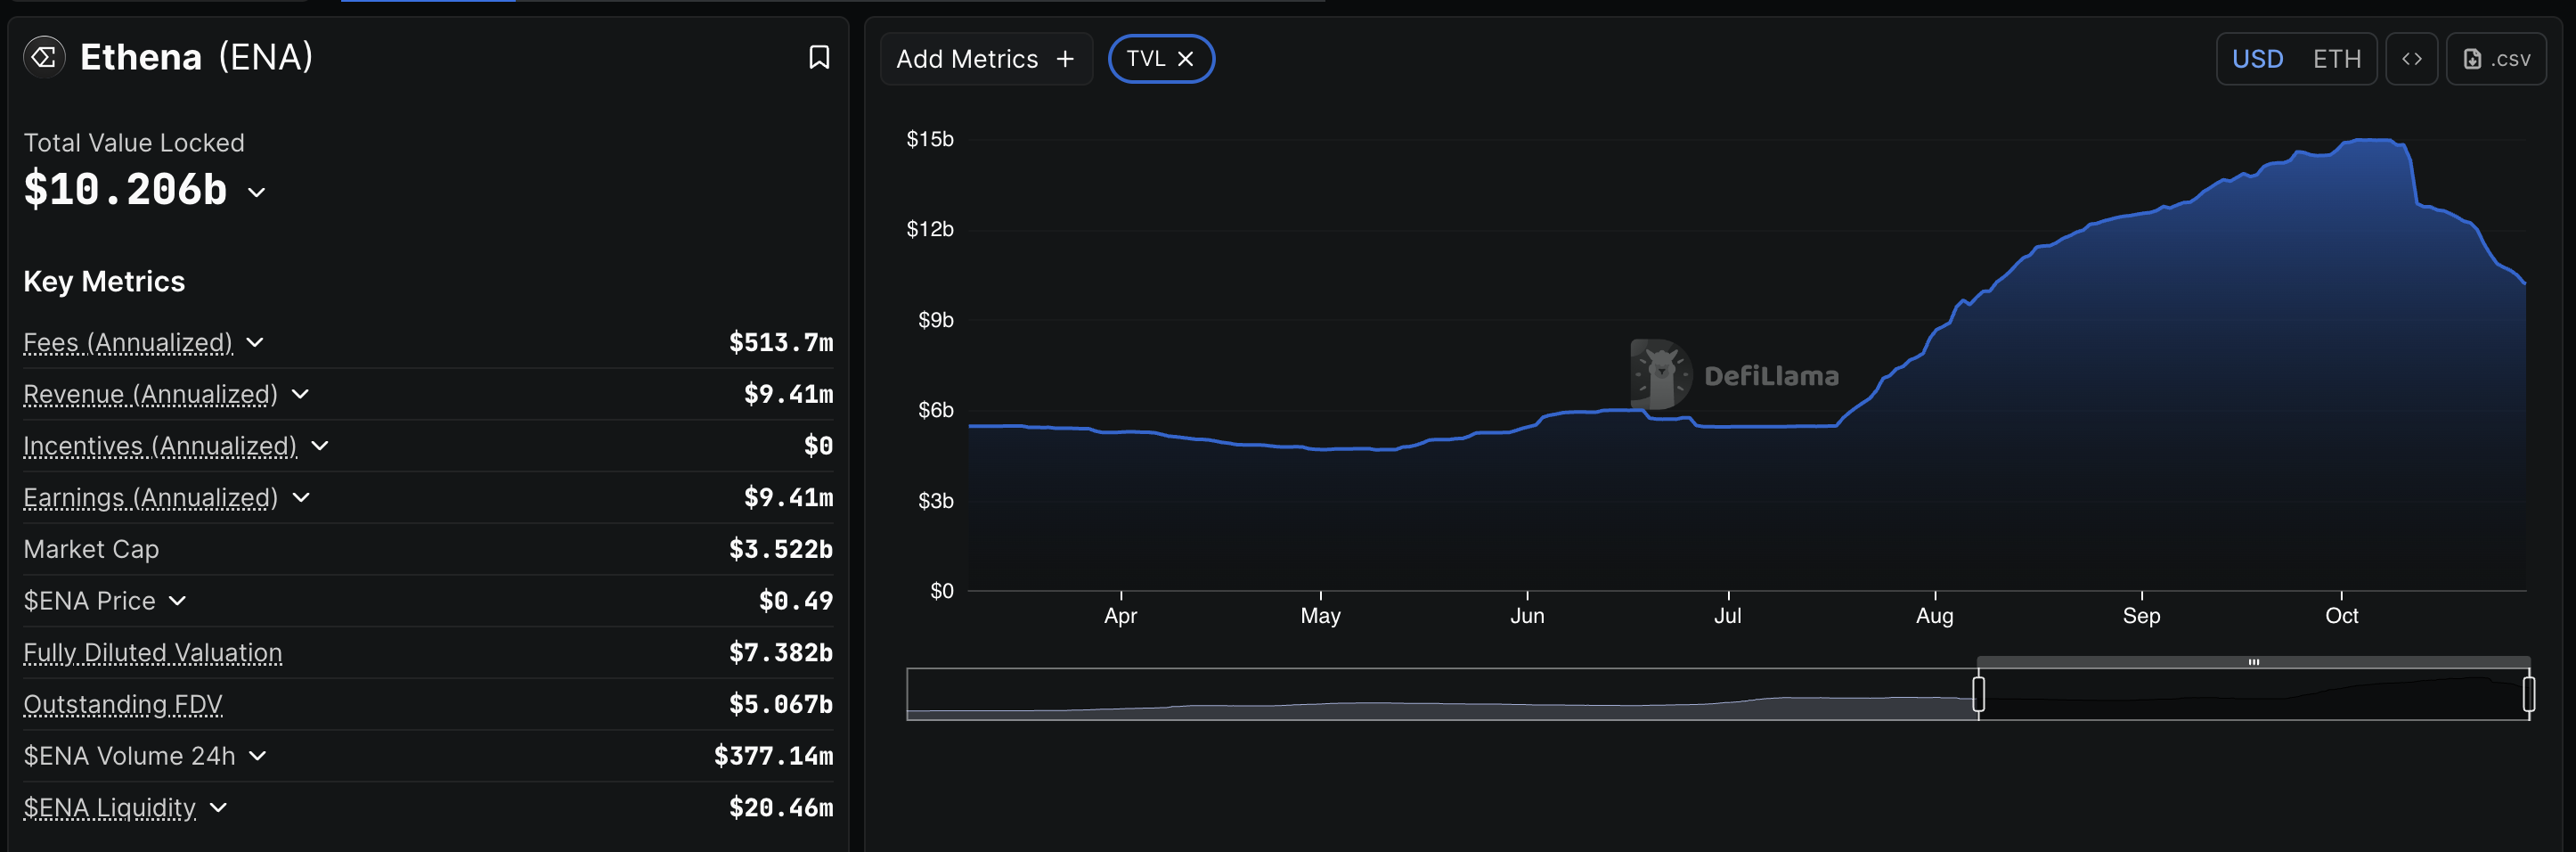
Task: Open the embed chart code icon
Action: tap(2411, 59)
